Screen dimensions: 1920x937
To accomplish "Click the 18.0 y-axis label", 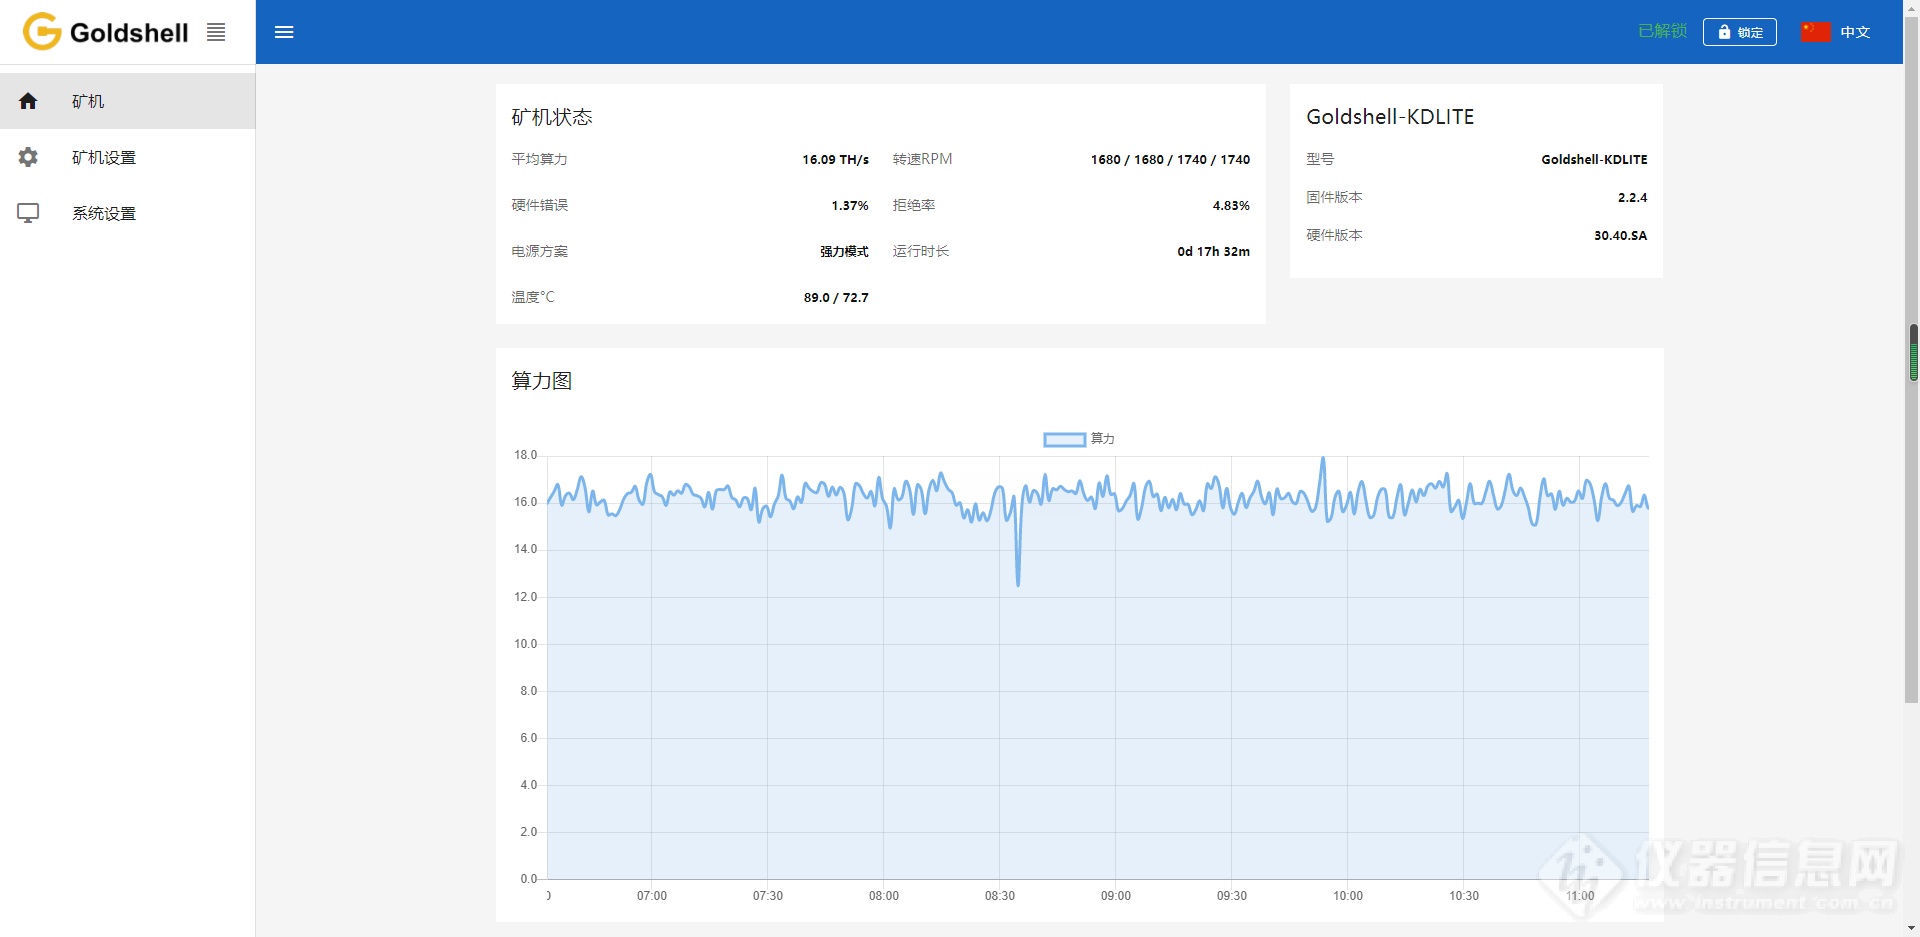I will [526, 455].
